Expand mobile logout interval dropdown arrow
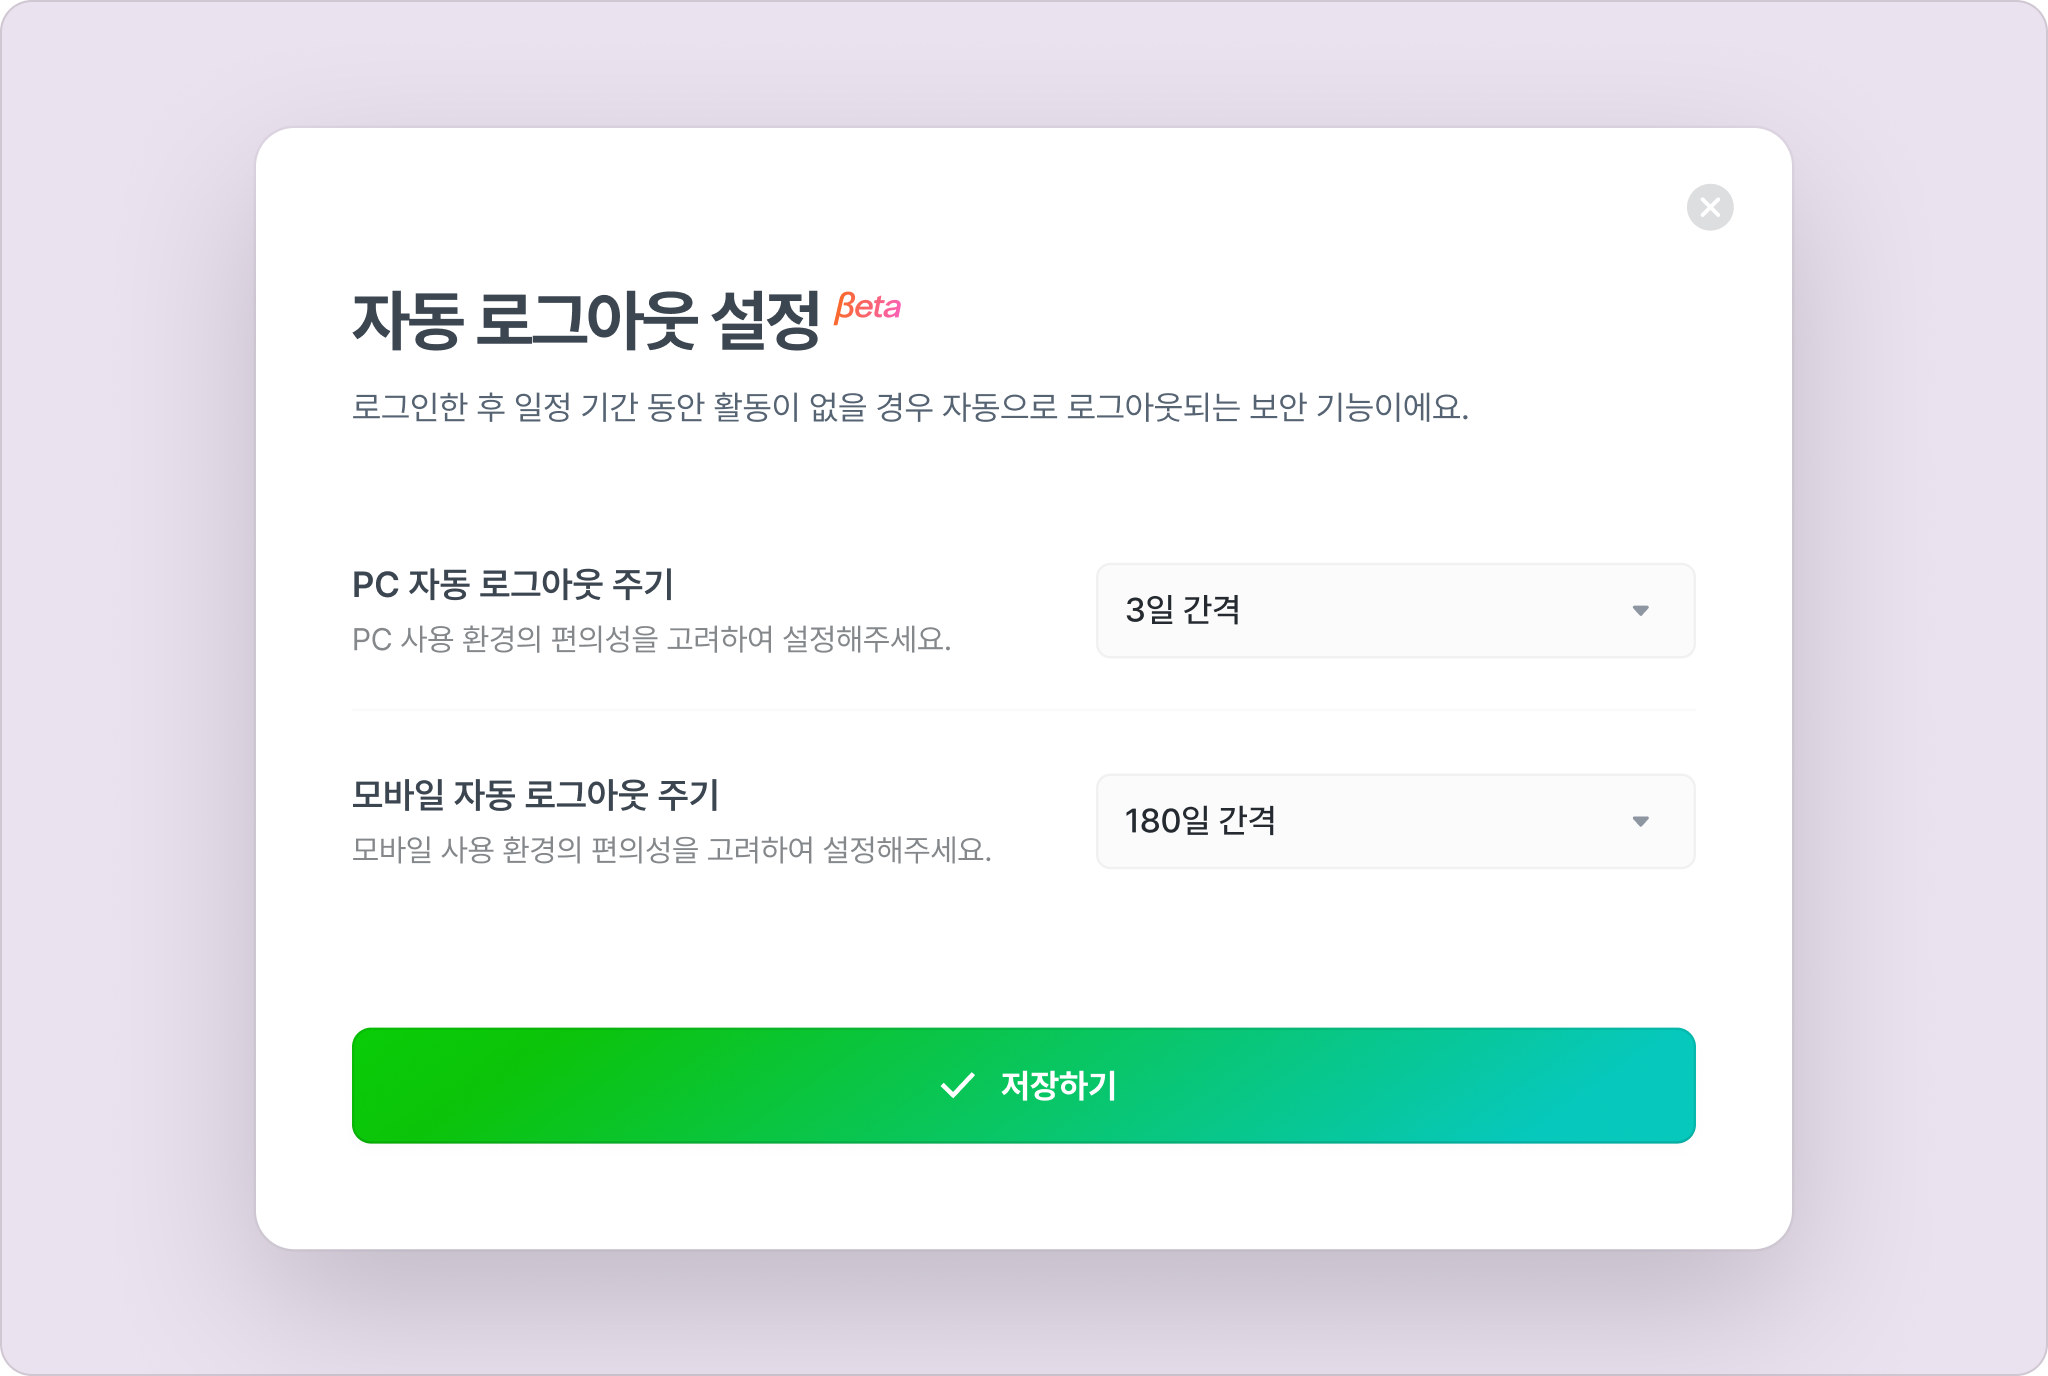The height and width of the screenshot is (1376, 2048). pyautogui.click(x=1640, y=821)
